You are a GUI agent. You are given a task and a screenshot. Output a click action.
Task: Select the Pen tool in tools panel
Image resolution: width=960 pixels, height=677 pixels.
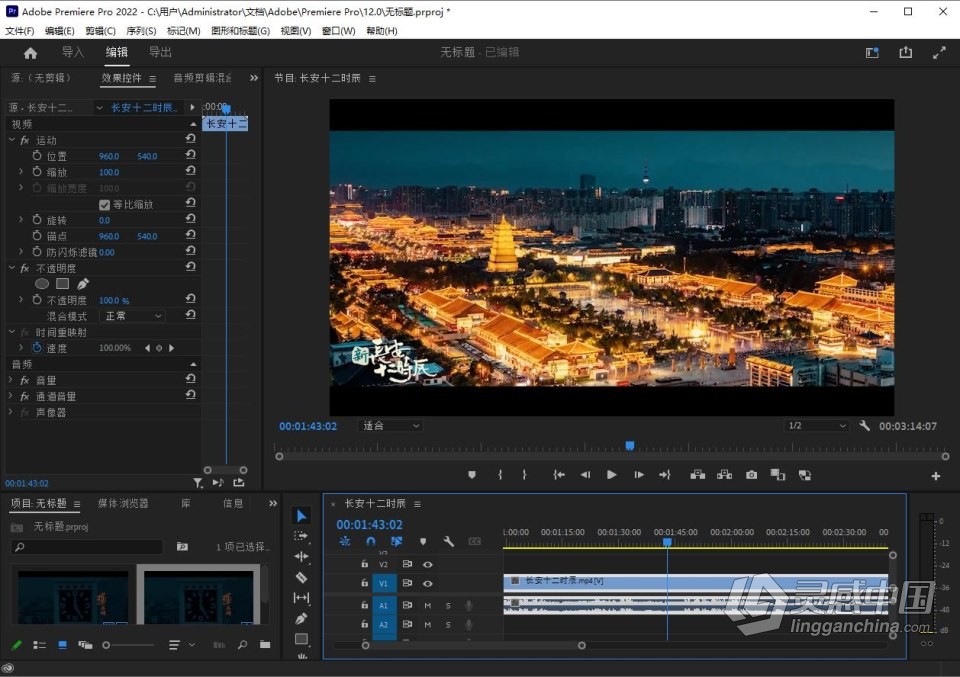301,619
